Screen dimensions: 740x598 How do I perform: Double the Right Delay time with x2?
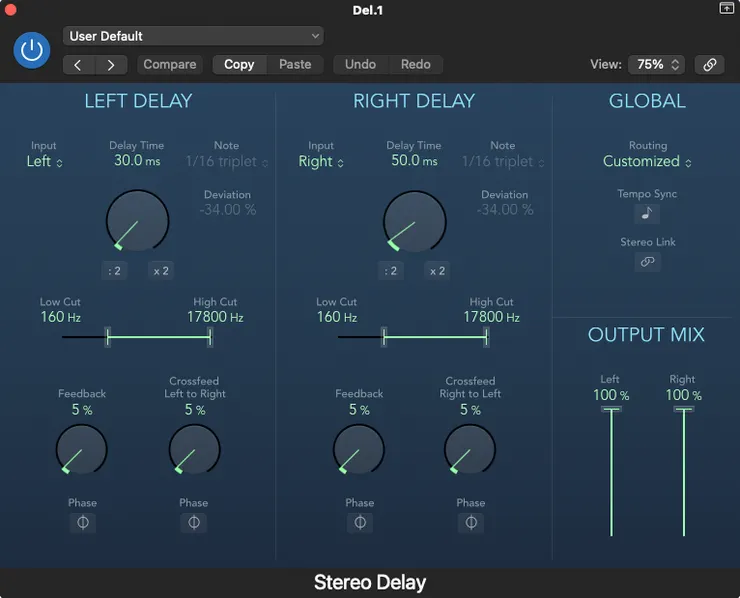[x=437, y=271]
